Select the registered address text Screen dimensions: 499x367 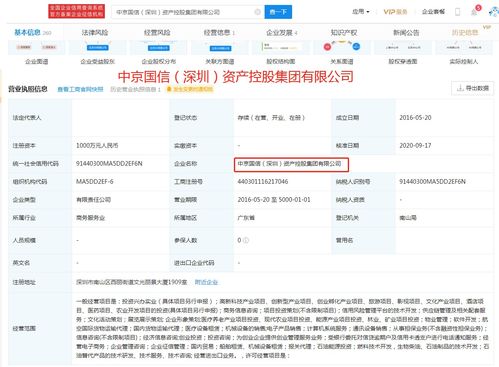coord(131,282)
